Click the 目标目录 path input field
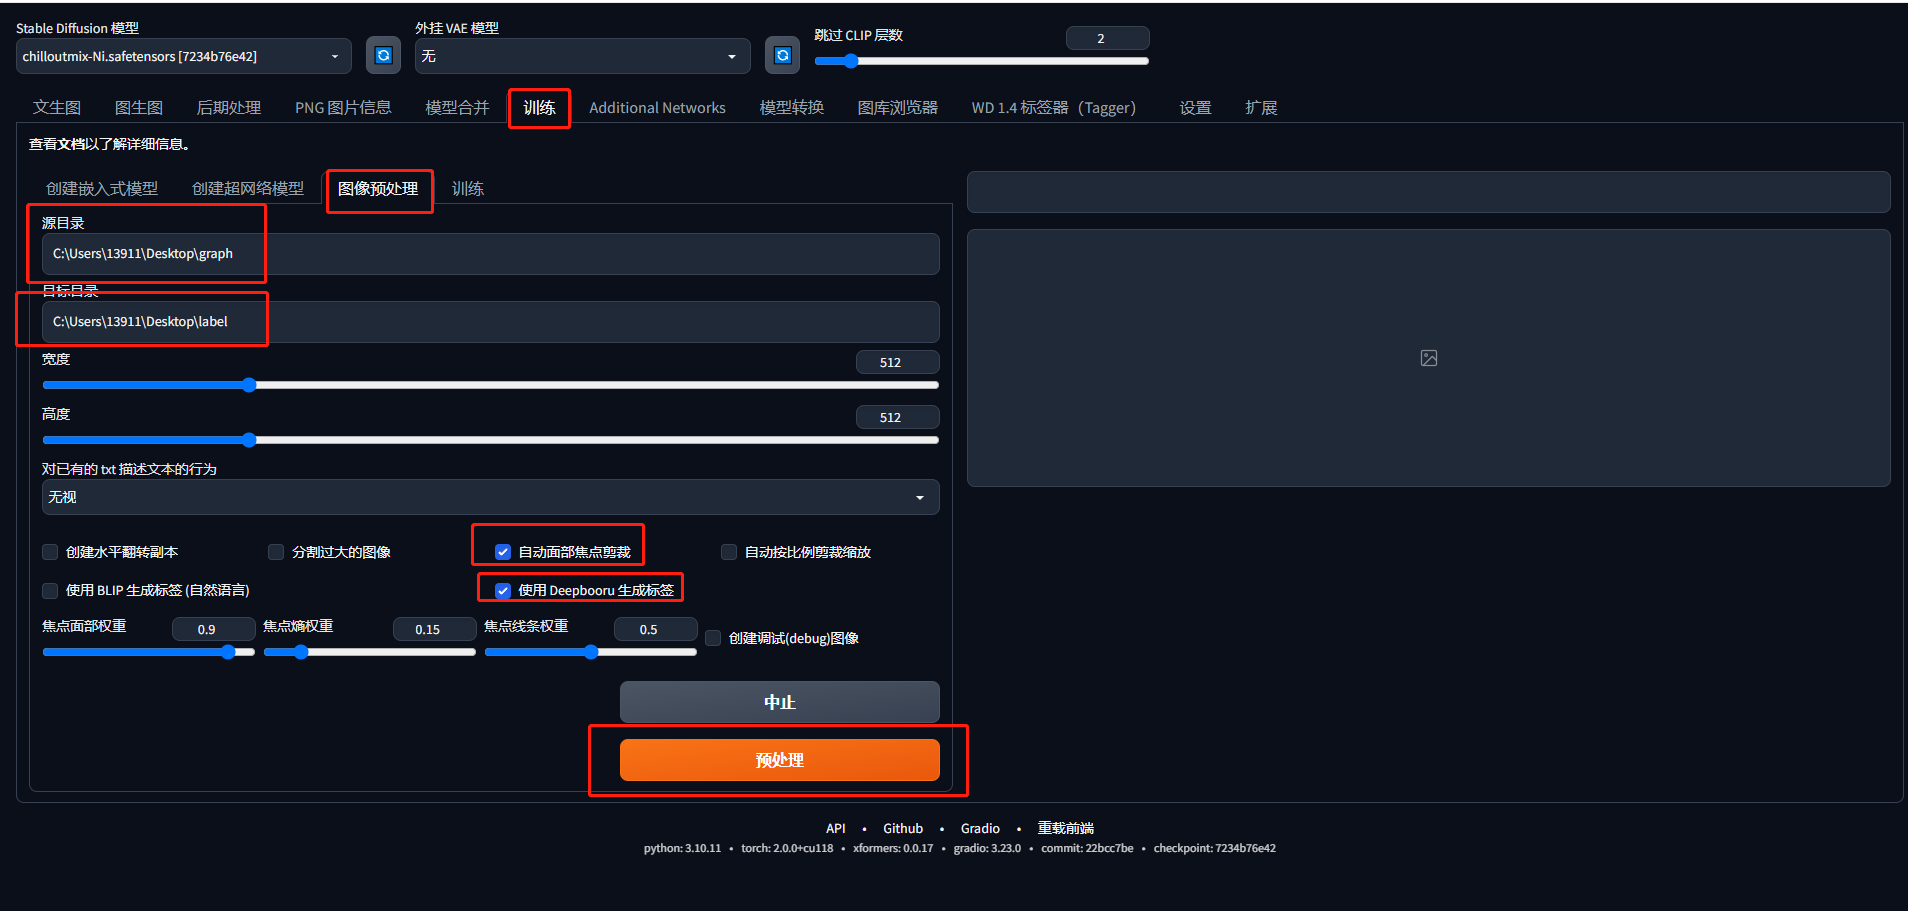This screenshot has width=1908, height=911. 490,322
